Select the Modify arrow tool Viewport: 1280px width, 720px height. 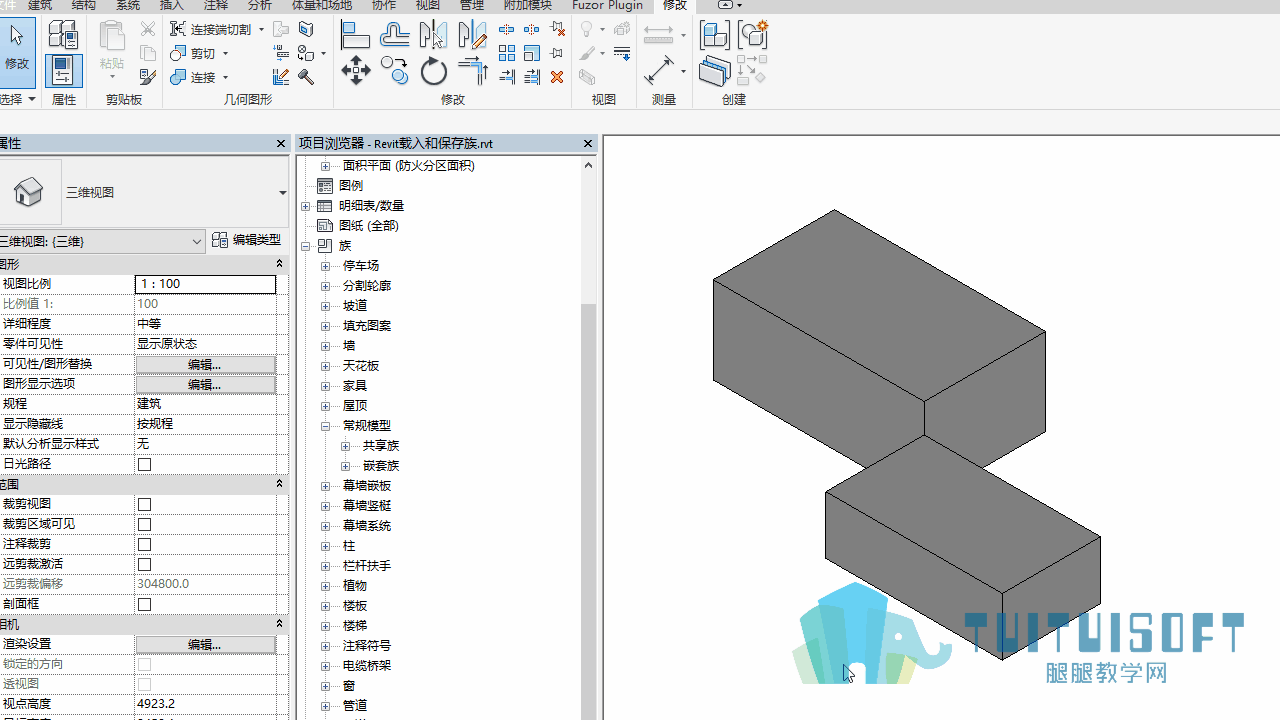point(17,53)
